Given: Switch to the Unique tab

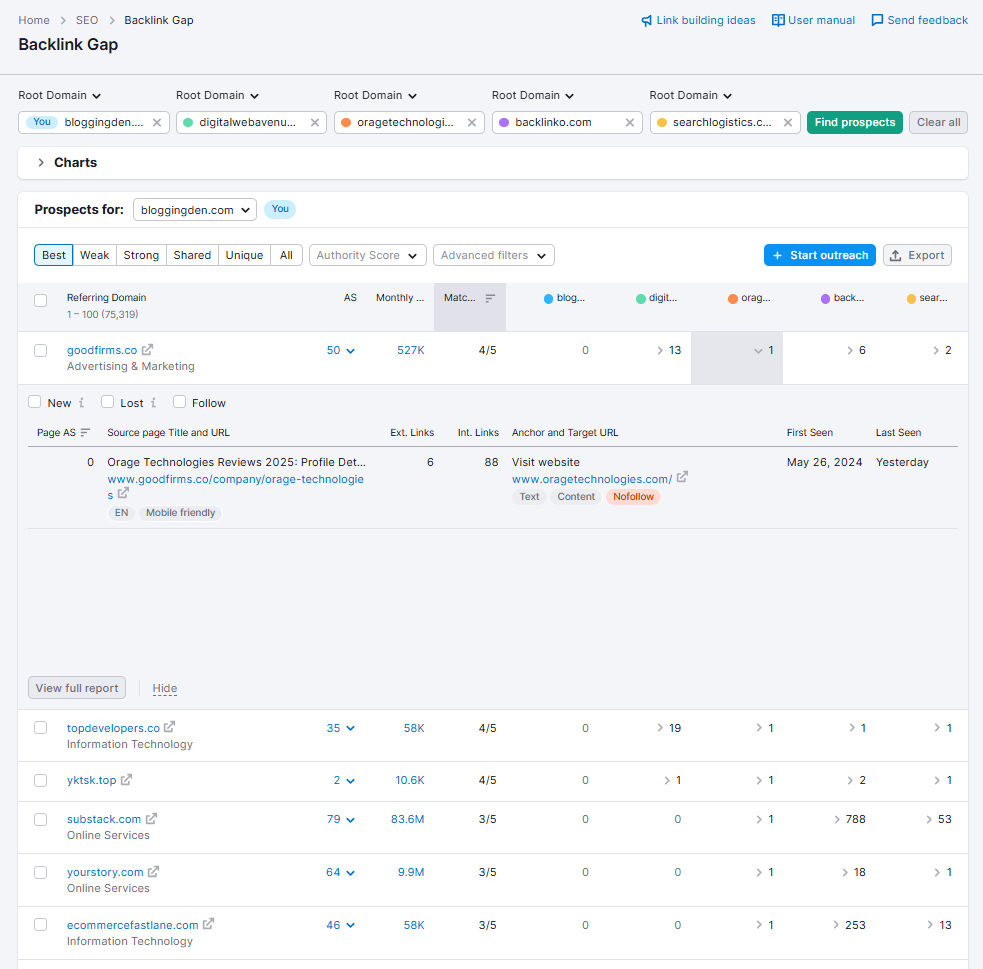Looking at the screenshot, I should point(244,255).
